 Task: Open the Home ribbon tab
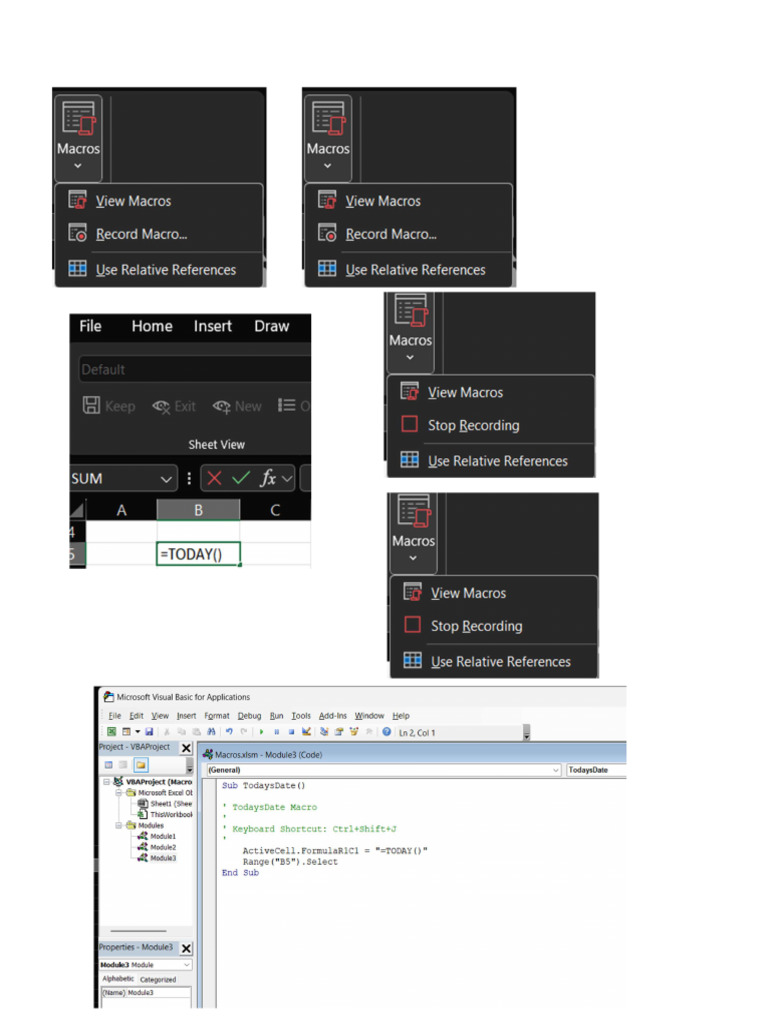point(152,326)
